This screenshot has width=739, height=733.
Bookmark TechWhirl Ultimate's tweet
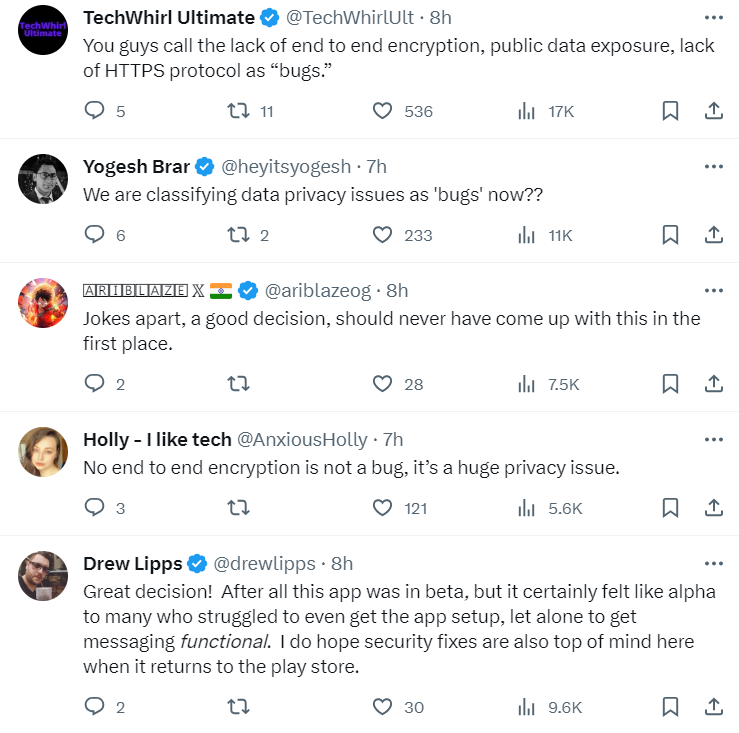coord(671,111)
